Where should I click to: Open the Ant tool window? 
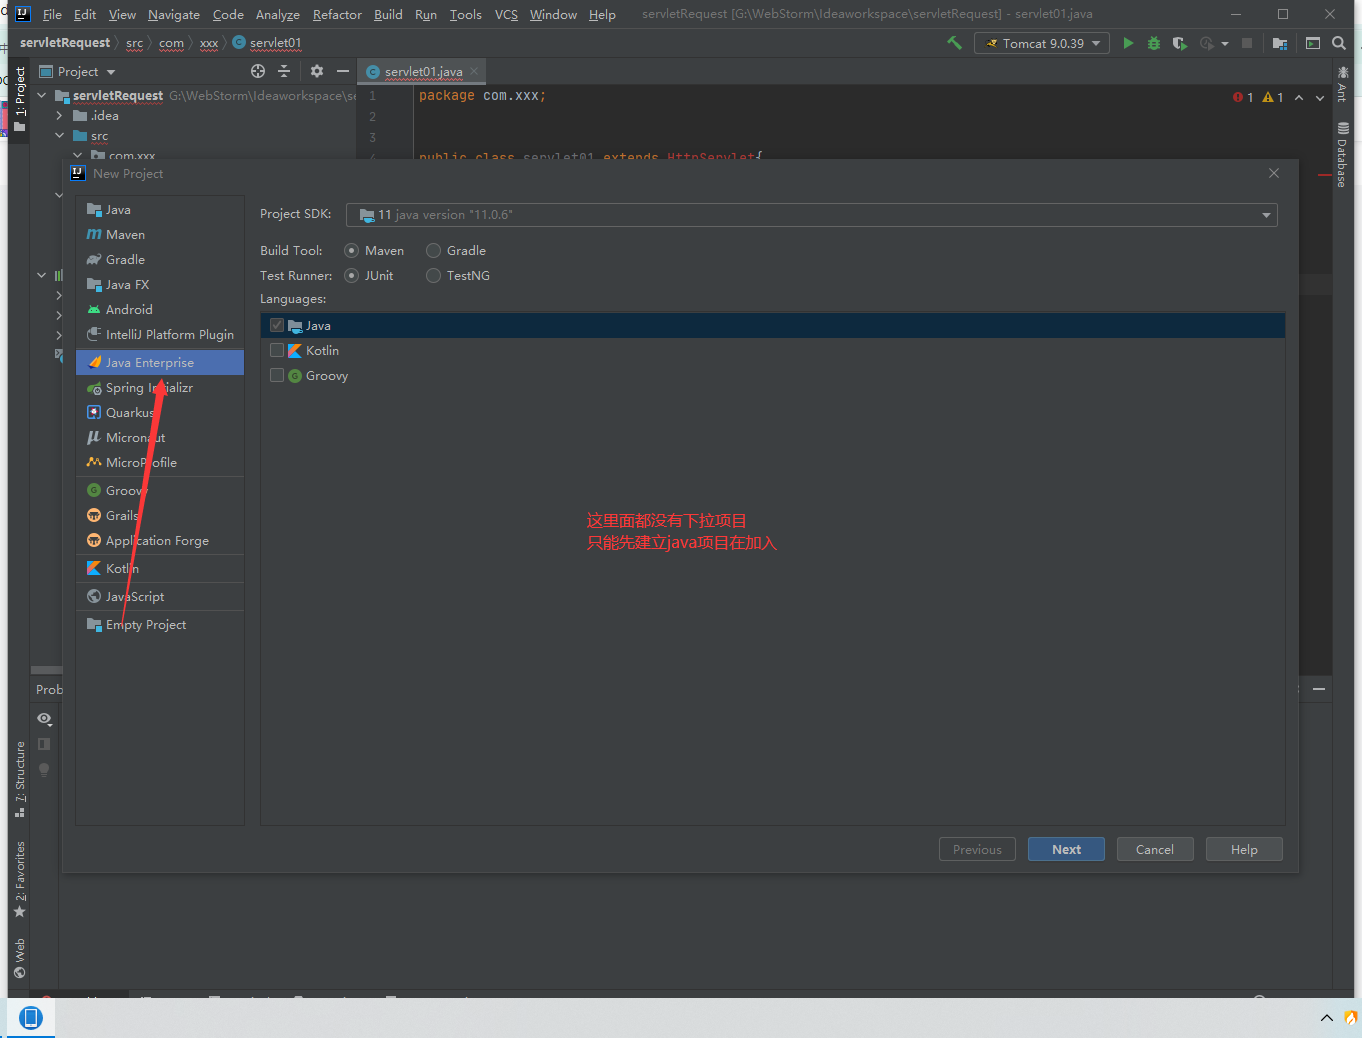pos(1343,84)
